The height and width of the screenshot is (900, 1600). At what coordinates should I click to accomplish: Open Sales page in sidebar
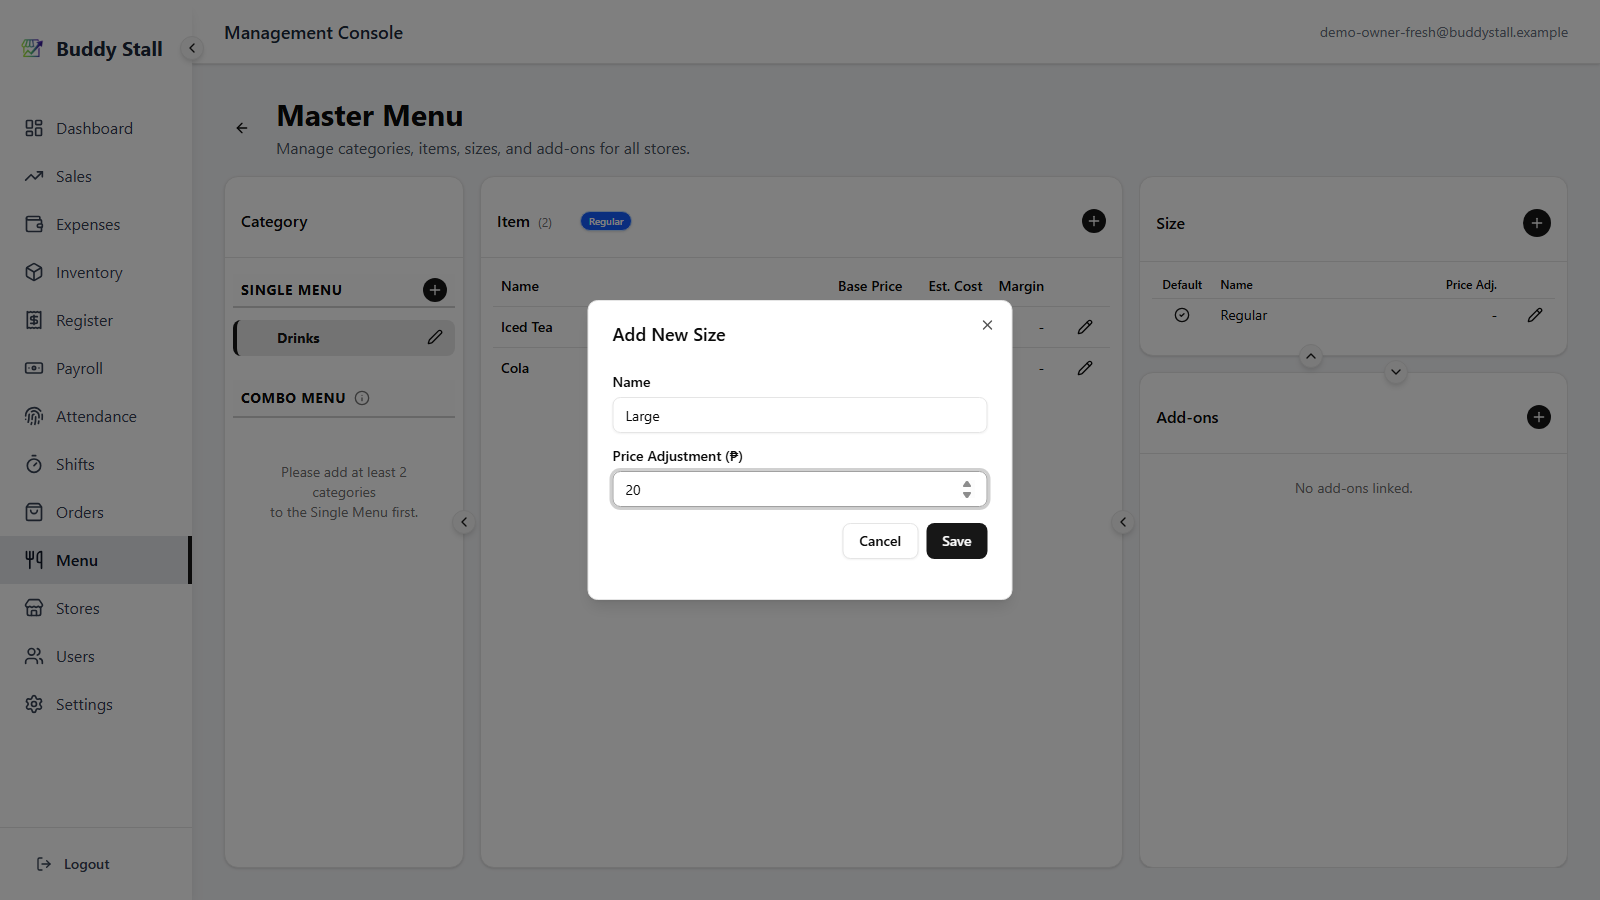point(95,176)
